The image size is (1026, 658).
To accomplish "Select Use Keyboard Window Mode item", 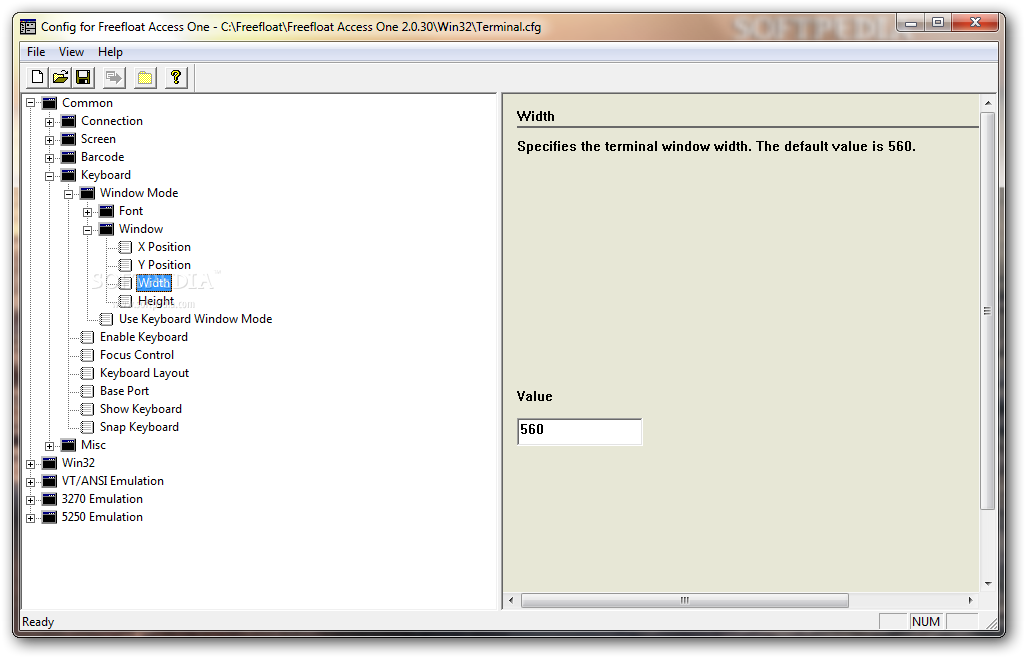I will coord(195,319).
